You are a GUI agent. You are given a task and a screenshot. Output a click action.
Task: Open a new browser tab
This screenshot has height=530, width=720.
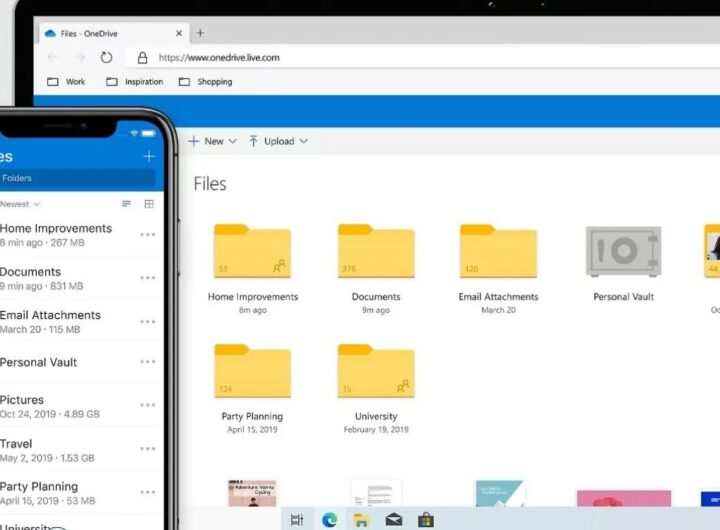(200, 33)
